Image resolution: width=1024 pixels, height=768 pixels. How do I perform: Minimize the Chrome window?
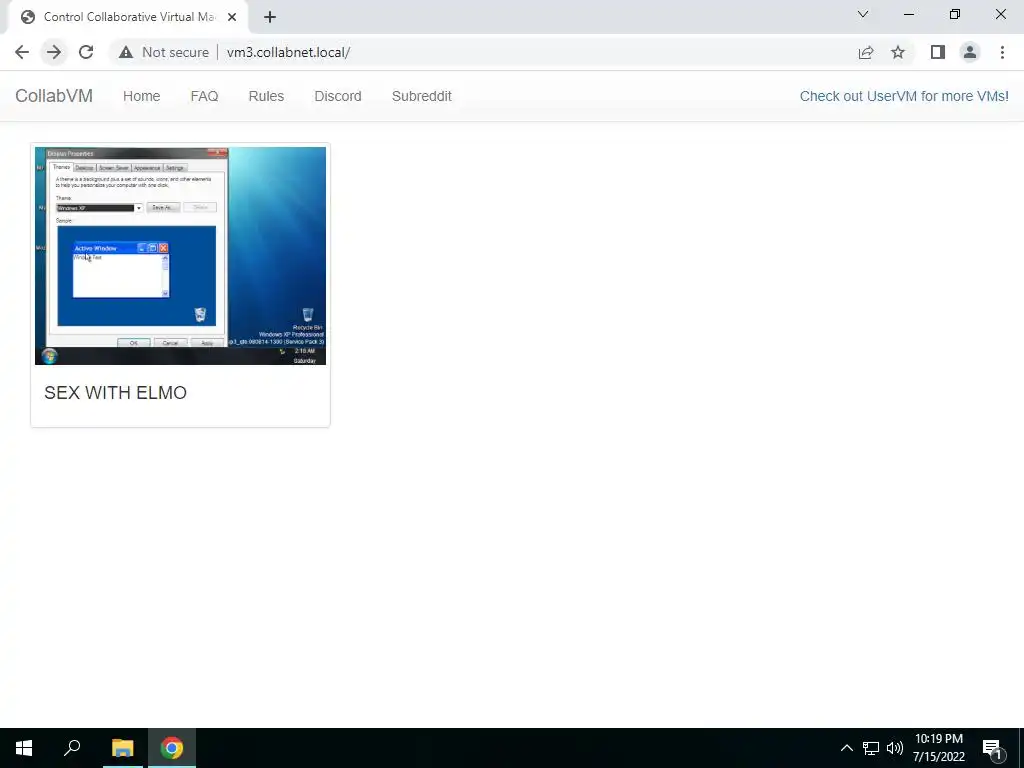[x=908, y=14]
